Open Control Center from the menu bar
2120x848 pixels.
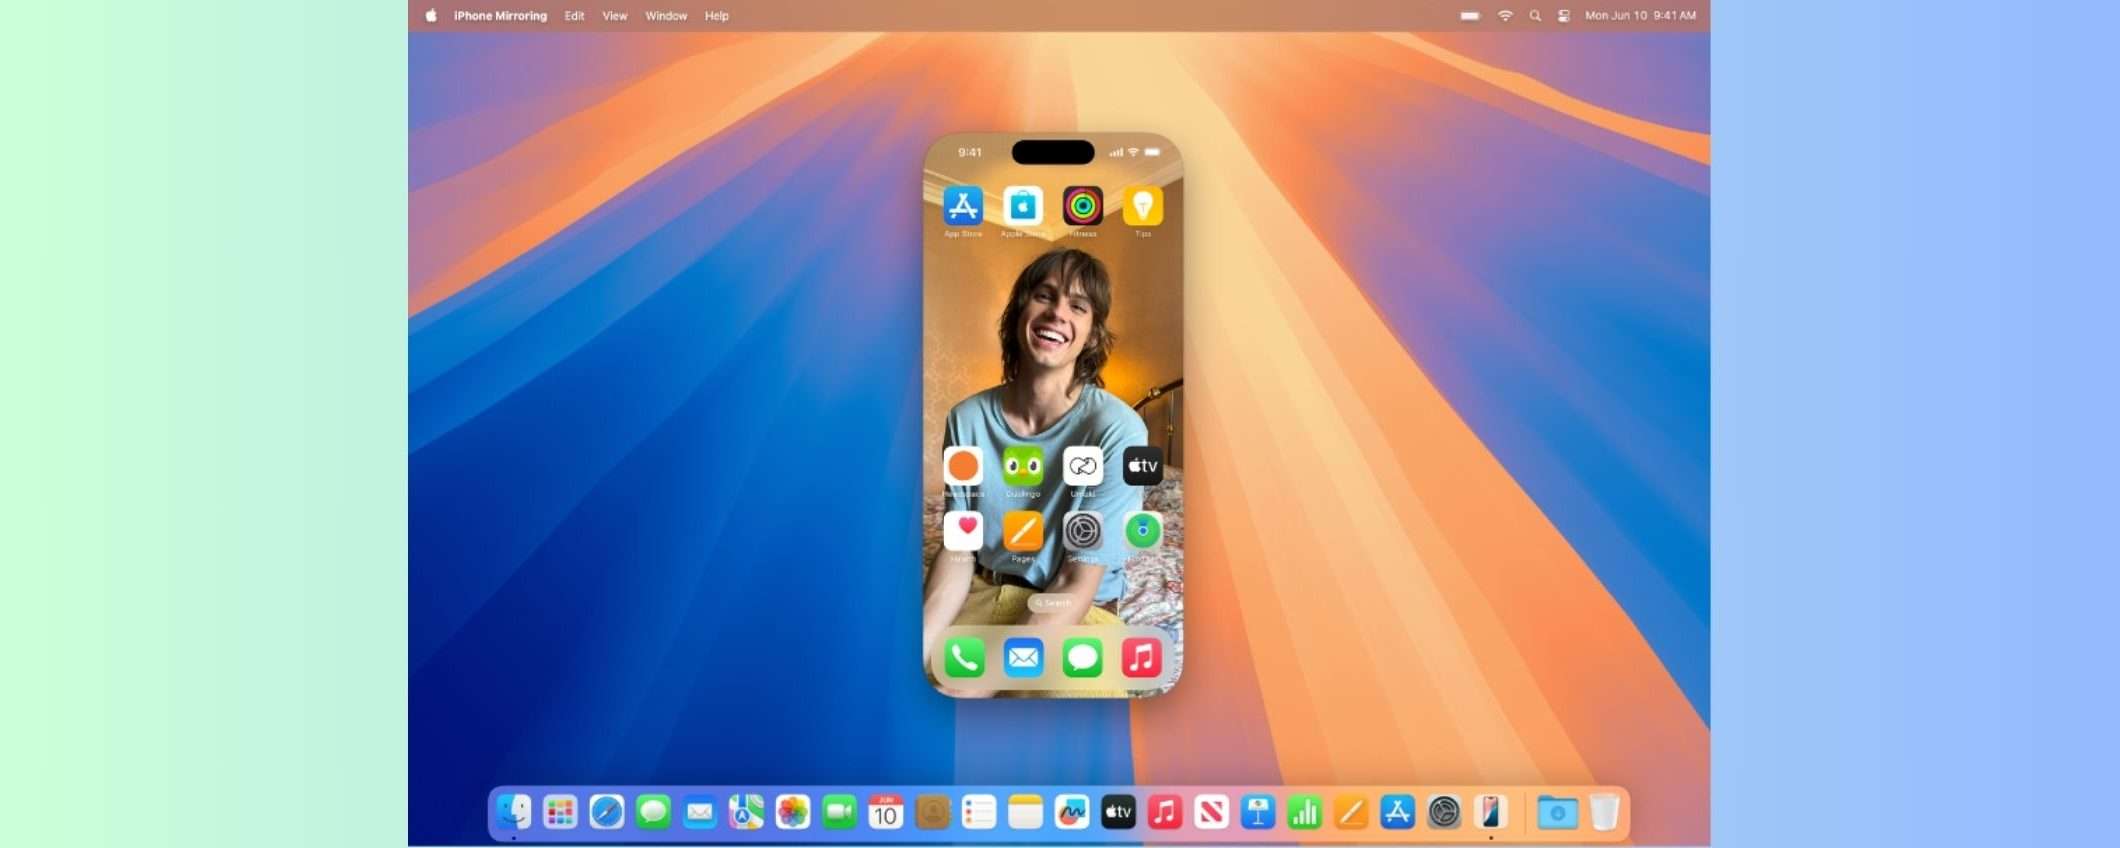1564,15
